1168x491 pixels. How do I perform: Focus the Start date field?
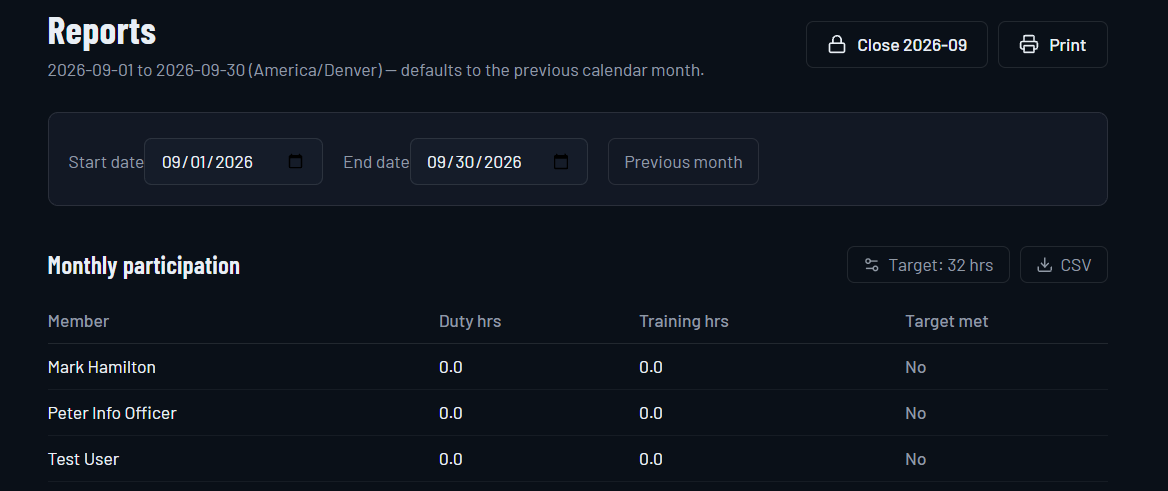pos(233,162)
